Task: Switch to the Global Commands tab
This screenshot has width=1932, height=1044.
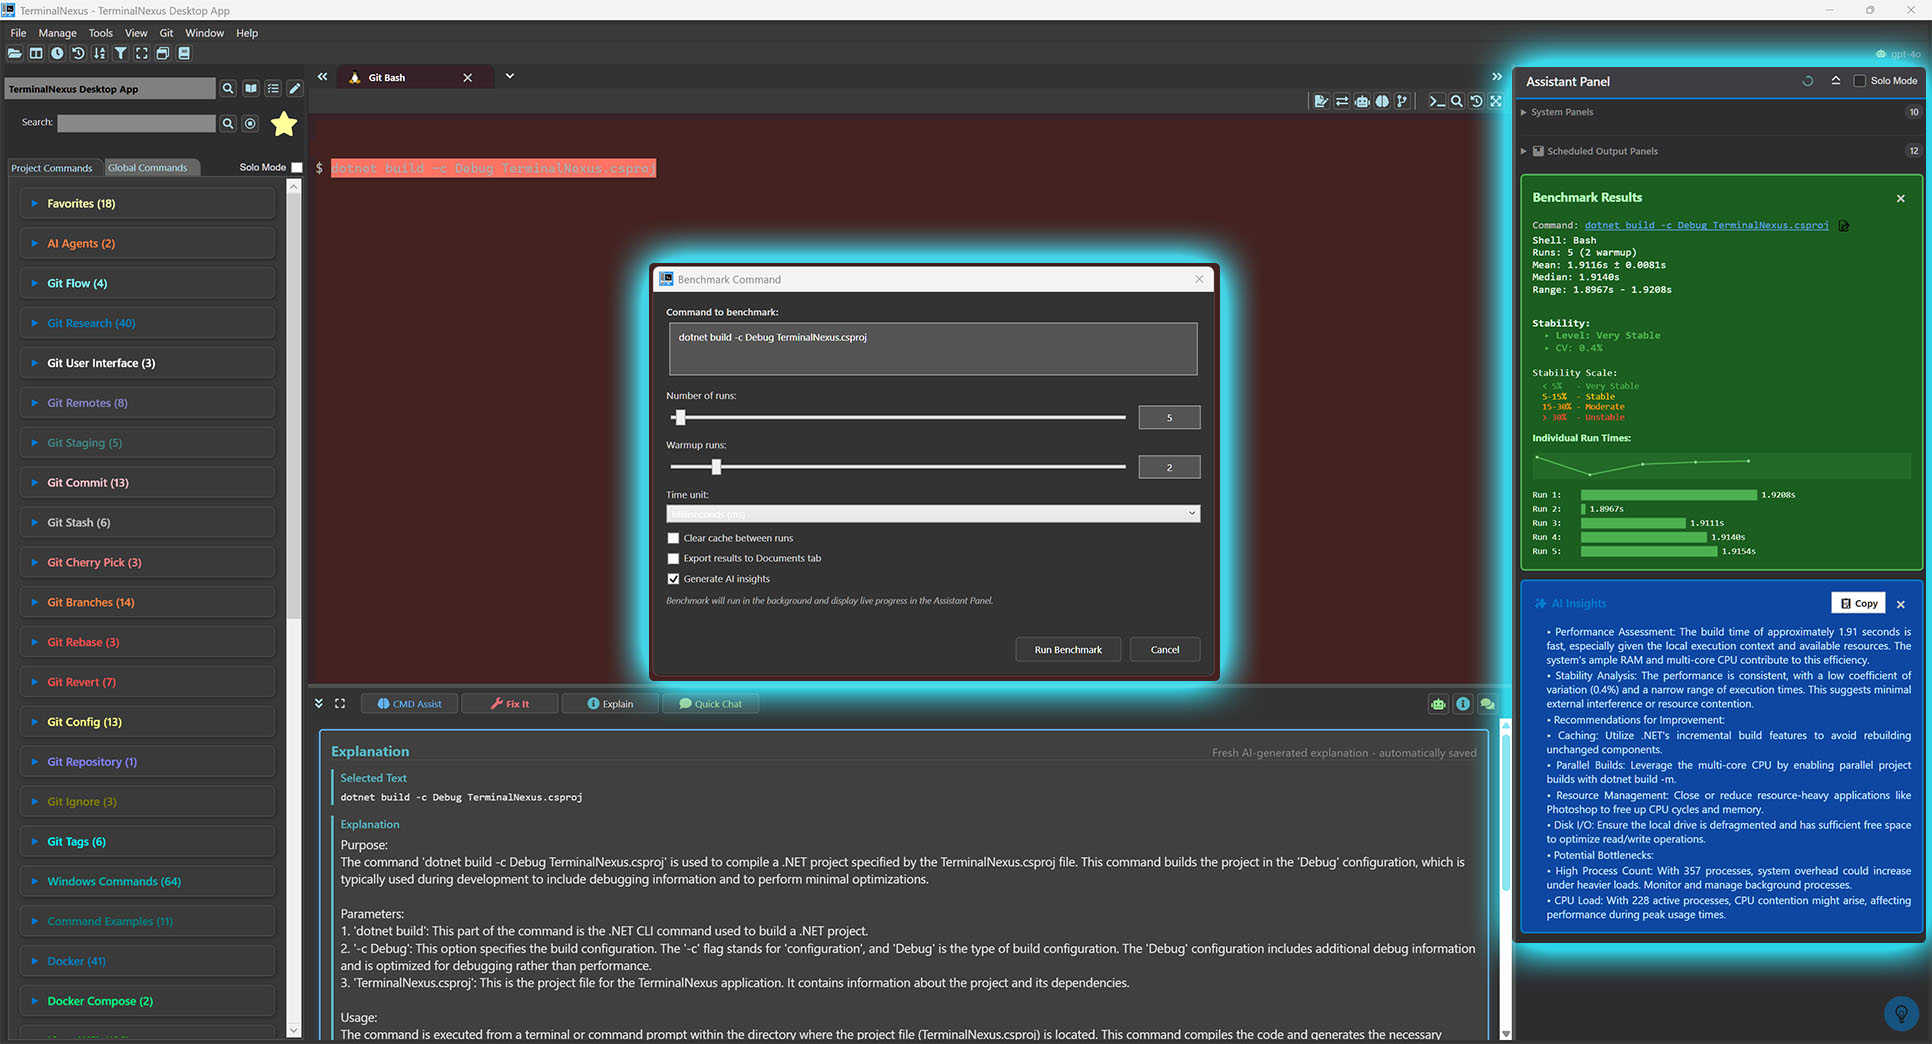Action: 148,168
